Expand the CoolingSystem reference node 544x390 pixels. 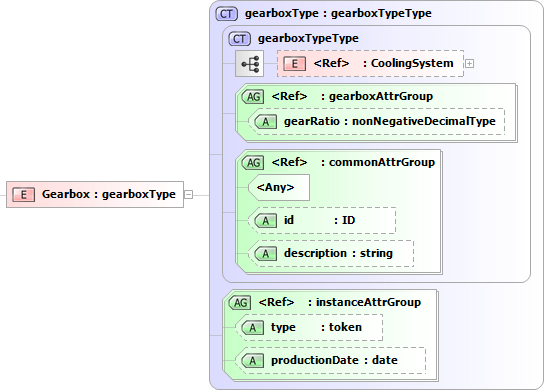[x=469, y=64]
